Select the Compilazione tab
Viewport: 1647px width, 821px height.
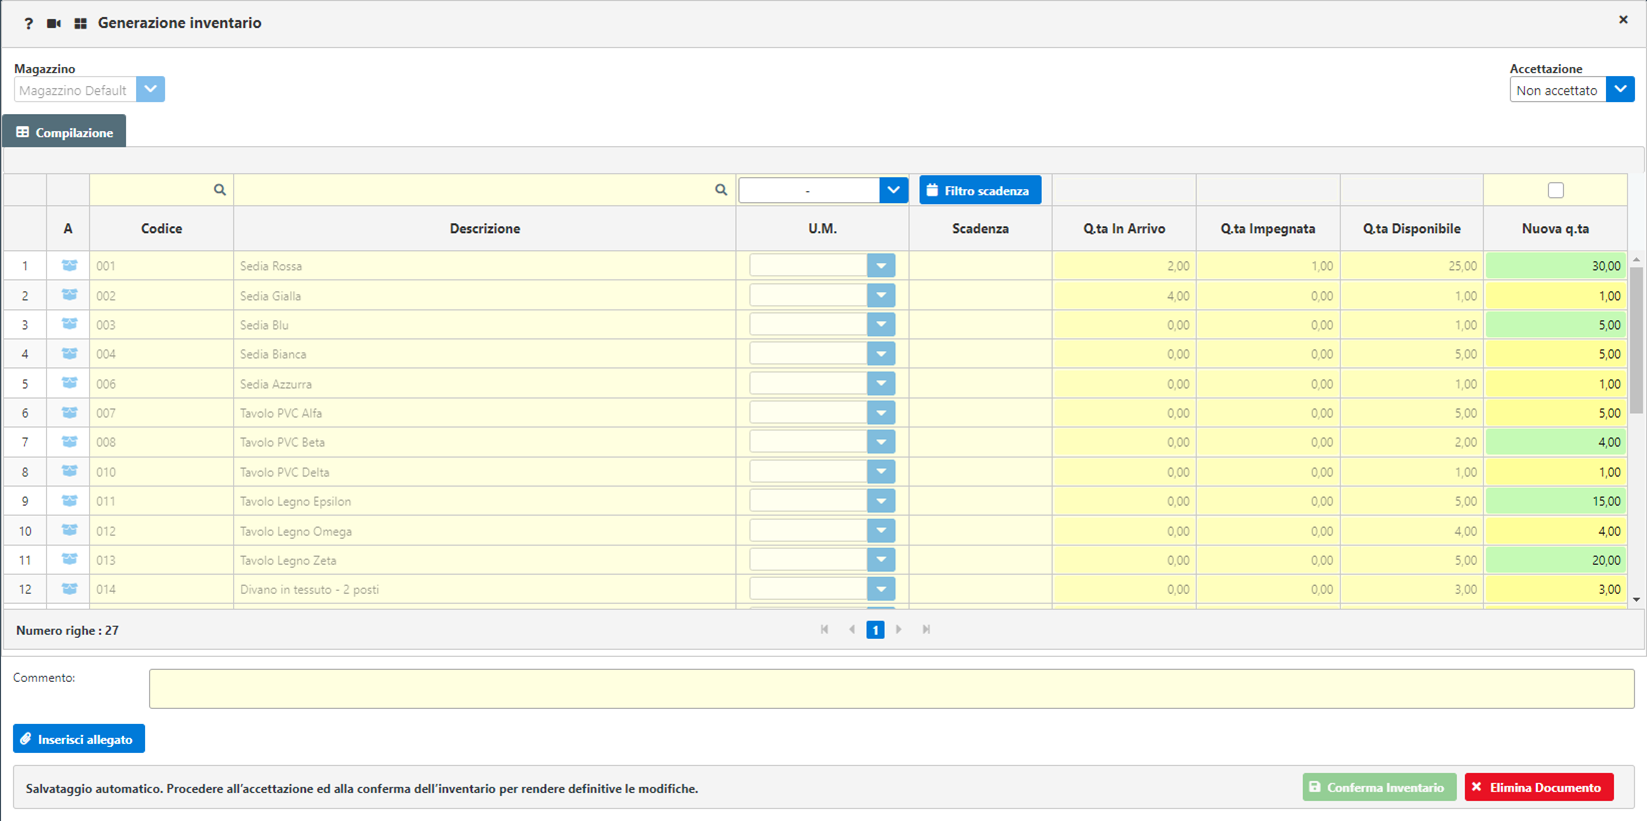[x=64, y=132]
